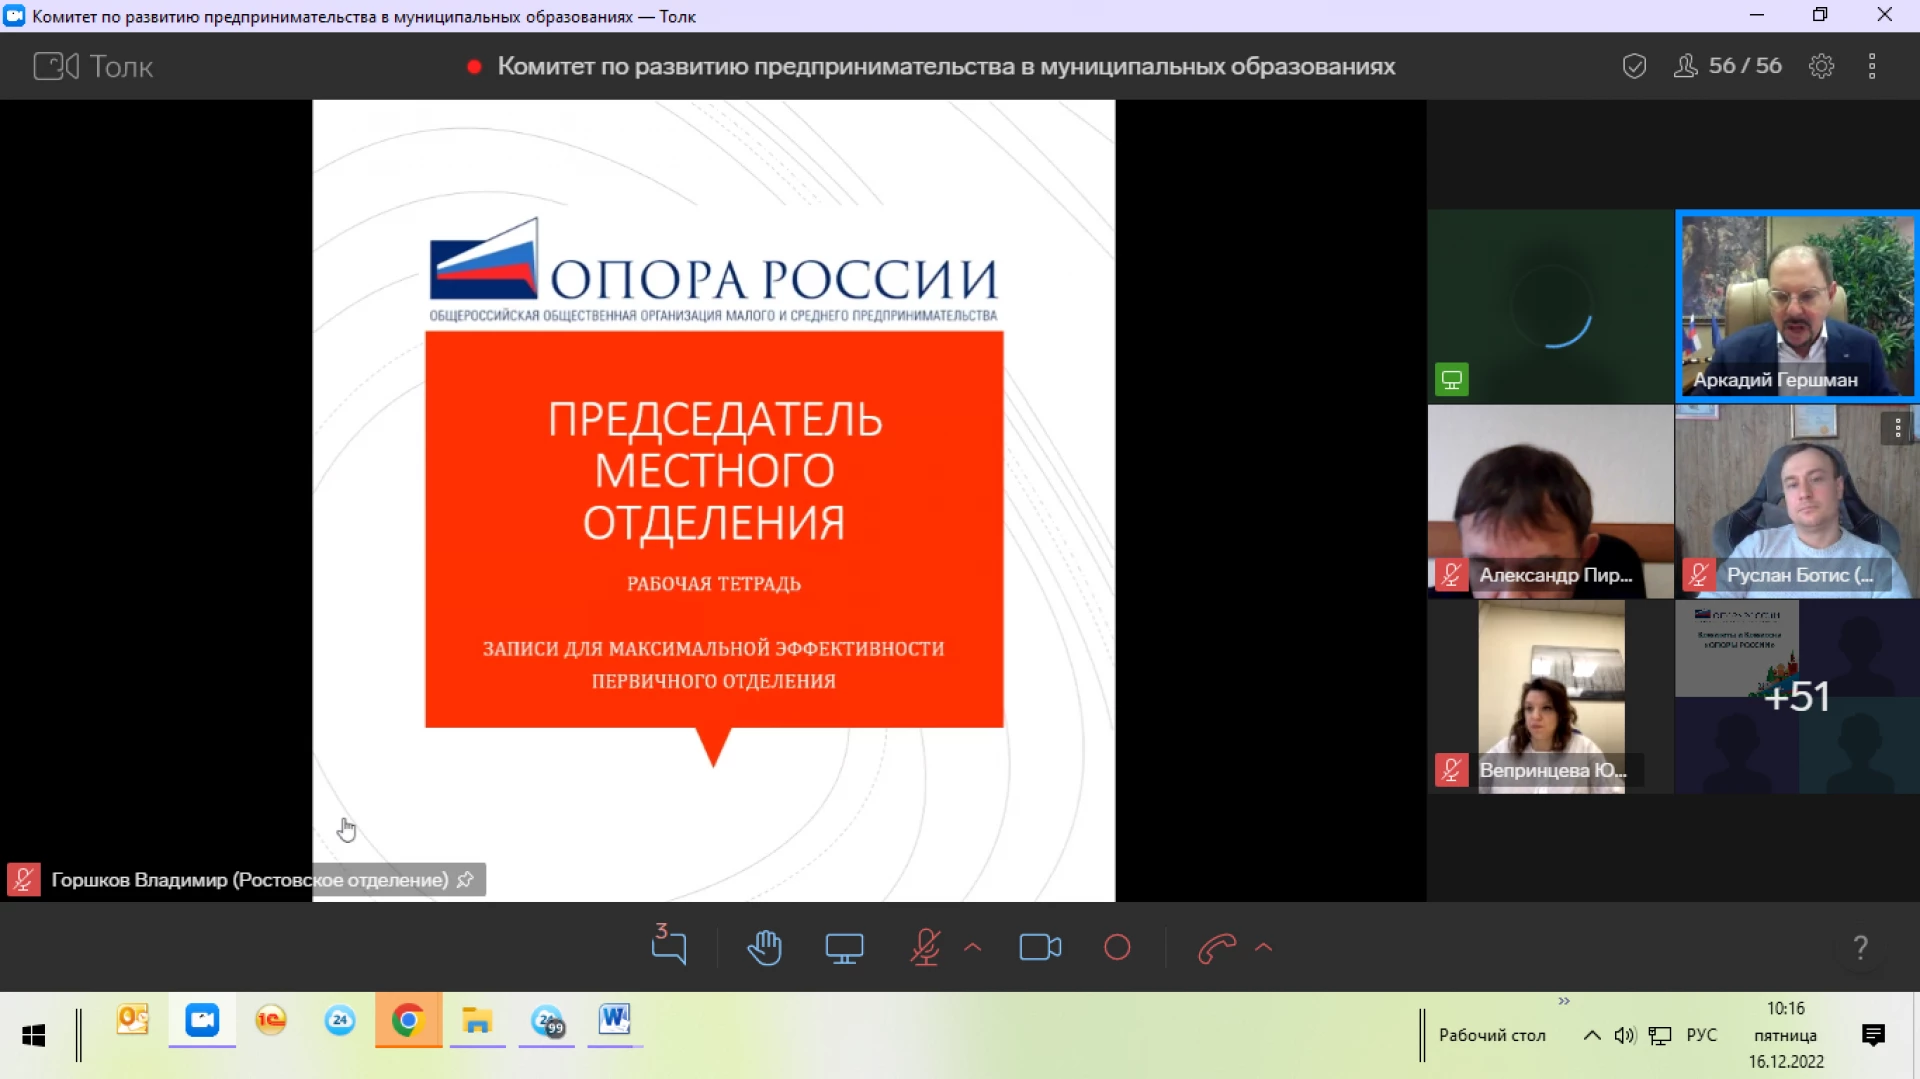Open 1C application from the taskbar
Viewport: 1920px width, 1079px height.
271,1020
